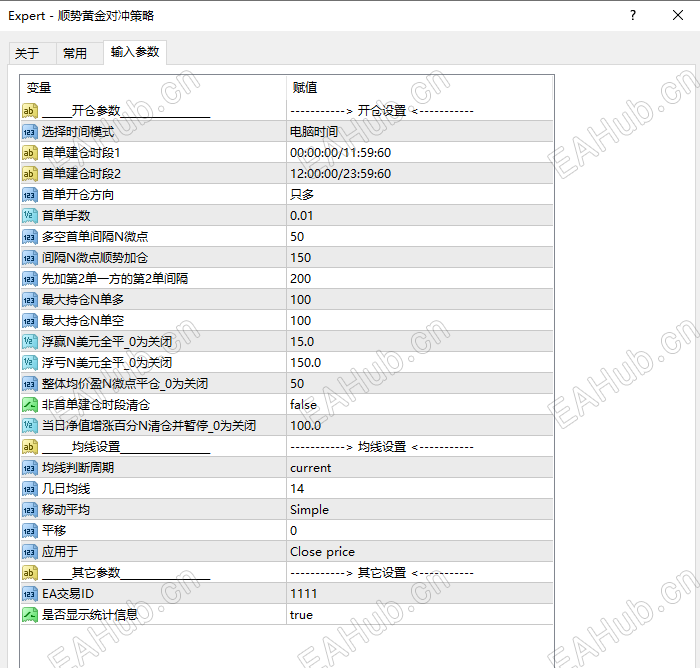The height and width of the screenshot is (668, 700).
Task: Click the double-type icon beside 浮亏N美元全平_0为关闭
Action: pos(29,363)
